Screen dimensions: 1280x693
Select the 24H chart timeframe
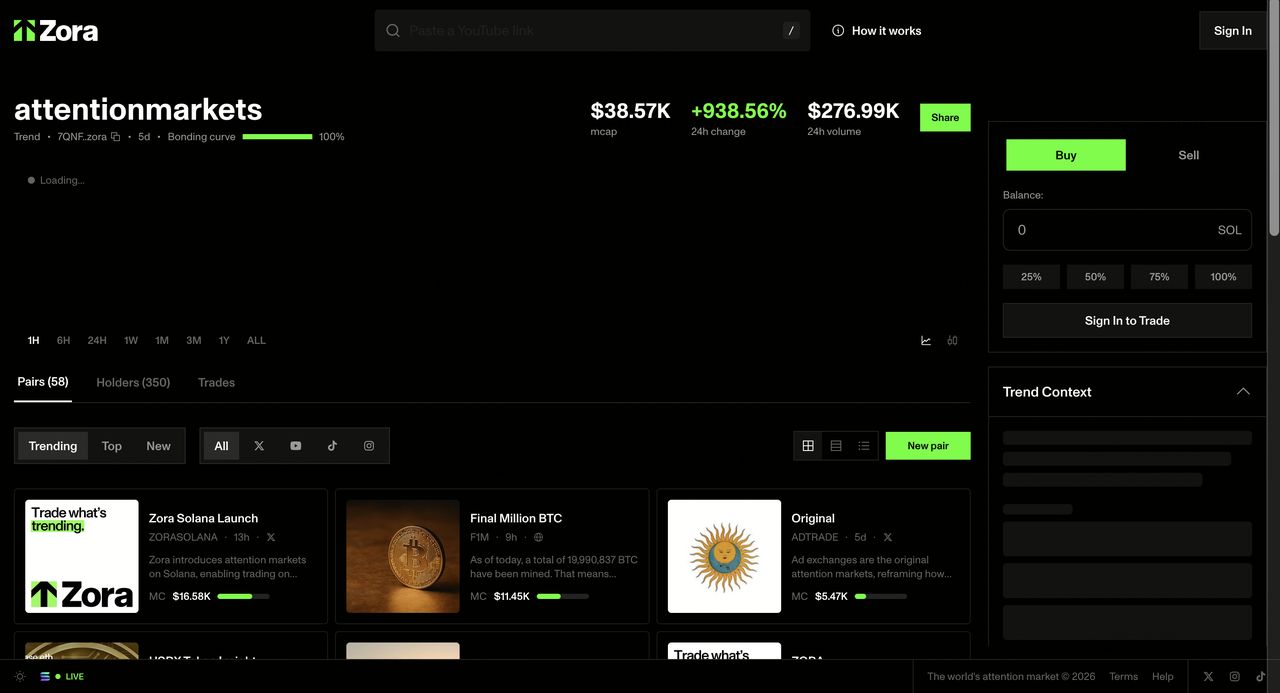97,341
